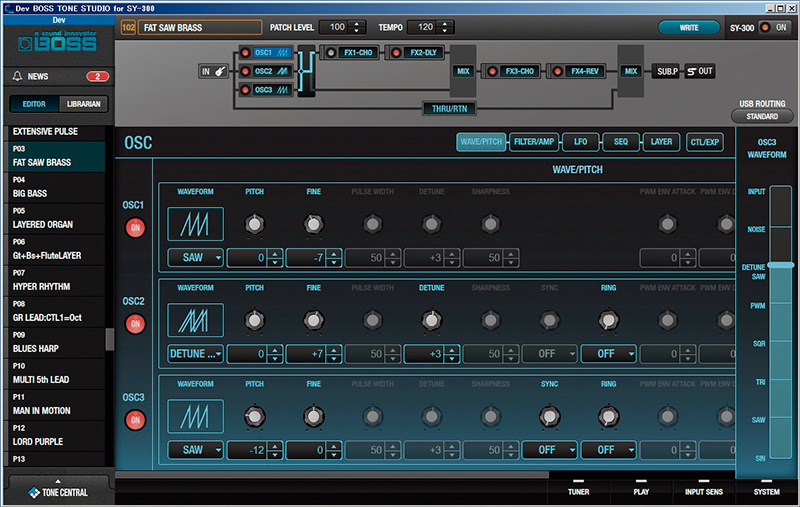This screenshot has height=507, width=800.
Task: Toggle power dot on FX1-CHO block
Action: click(x=331, y=53)
